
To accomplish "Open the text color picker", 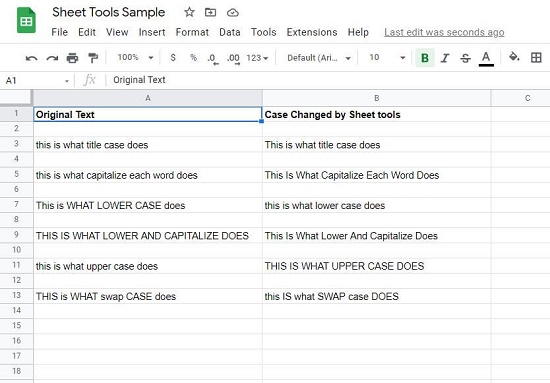I will point(486,58).
